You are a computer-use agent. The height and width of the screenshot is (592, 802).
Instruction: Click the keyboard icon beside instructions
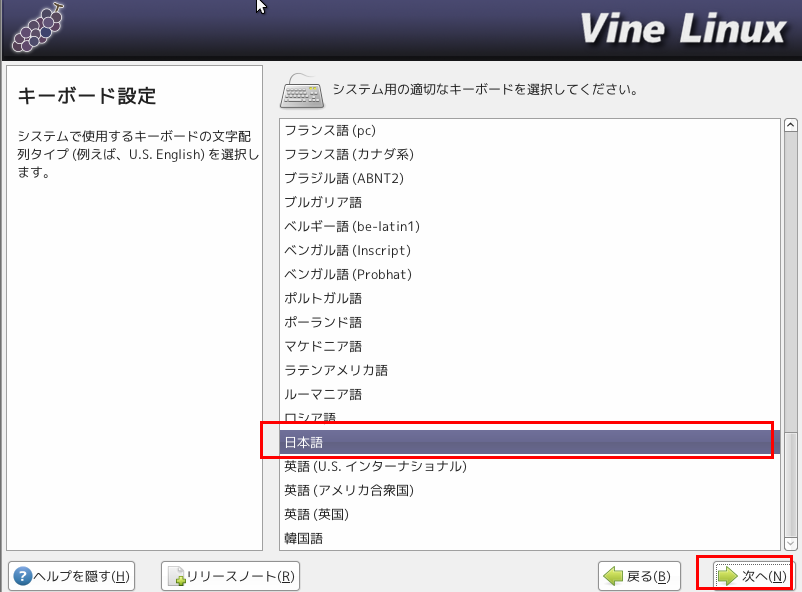pyautogui.click(x=302, y=92)
